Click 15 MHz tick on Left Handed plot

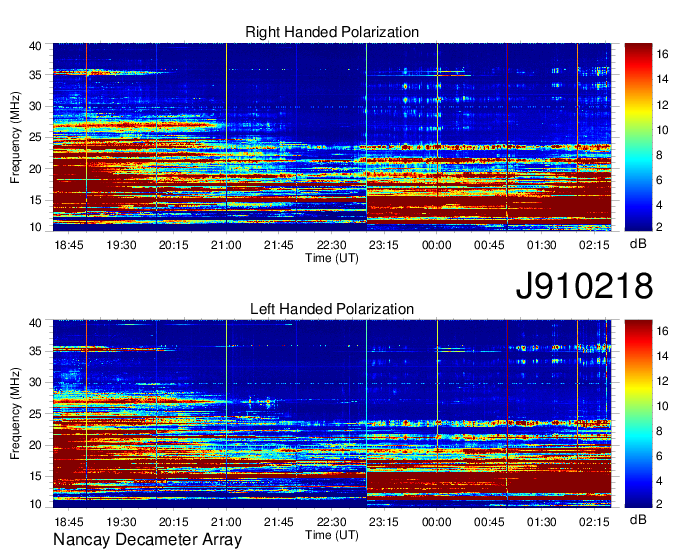pos(35,477)
